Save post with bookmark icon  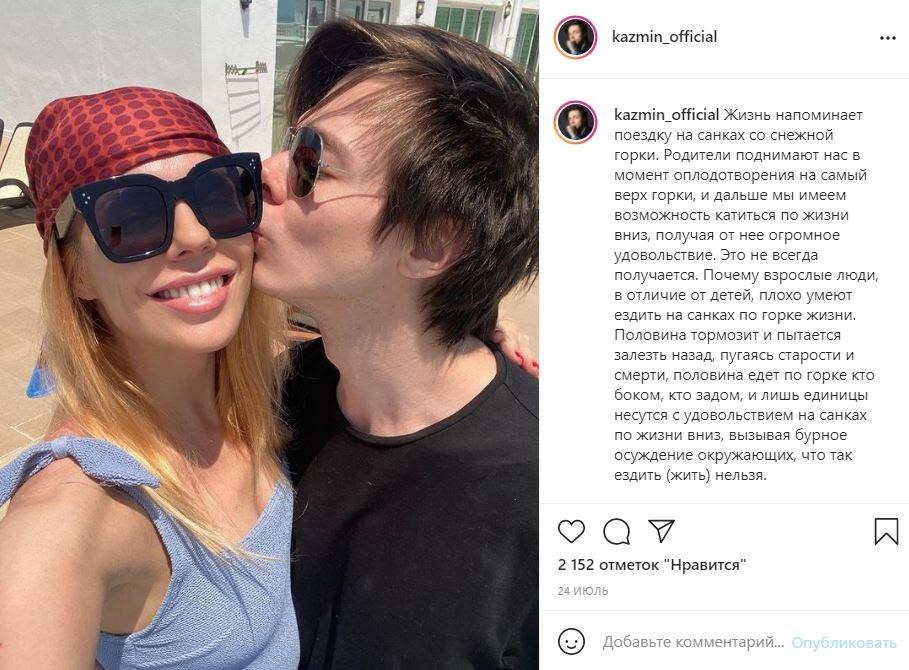pos(886,531)
